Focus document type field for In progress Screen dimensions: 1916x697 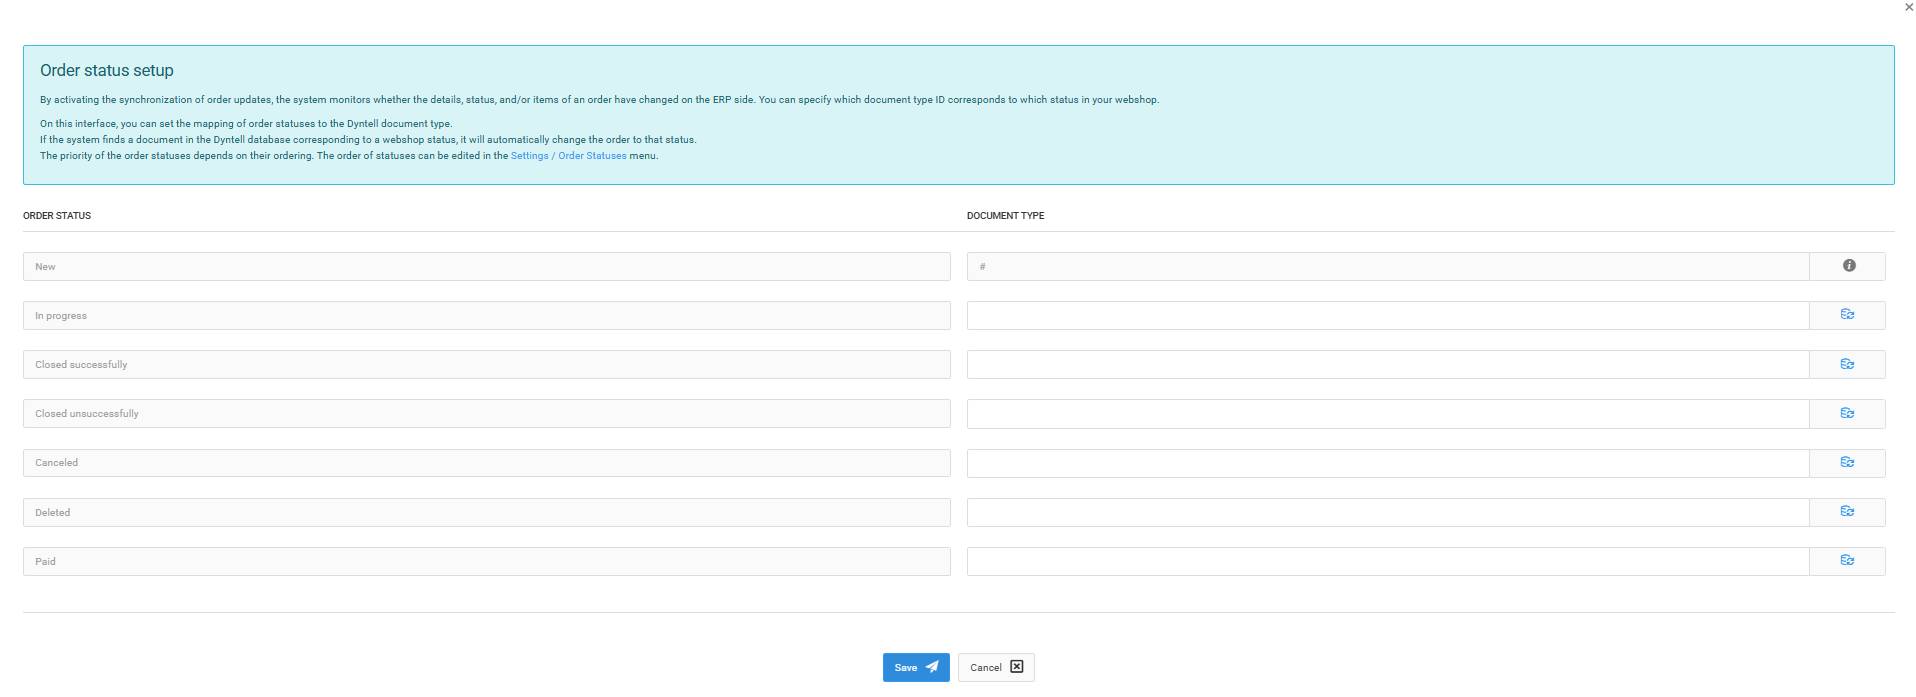1388,315
